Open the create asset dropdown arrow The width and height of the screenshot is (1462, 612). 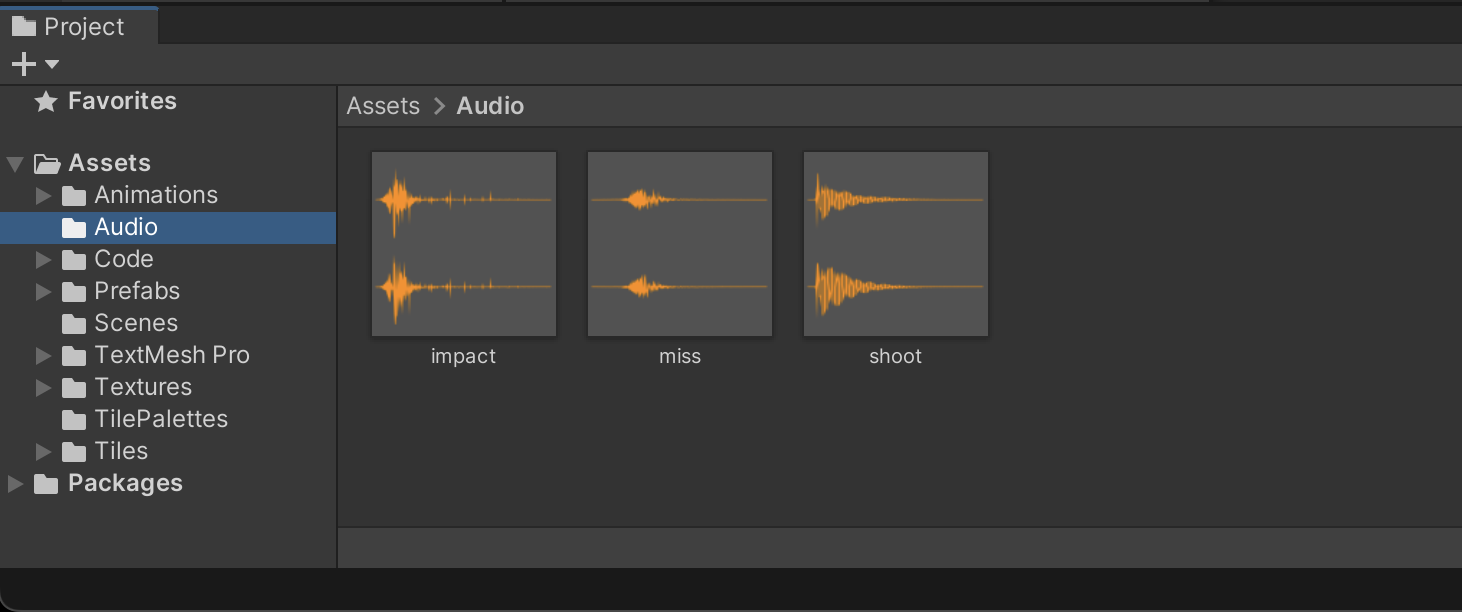(x=52, y=65)
